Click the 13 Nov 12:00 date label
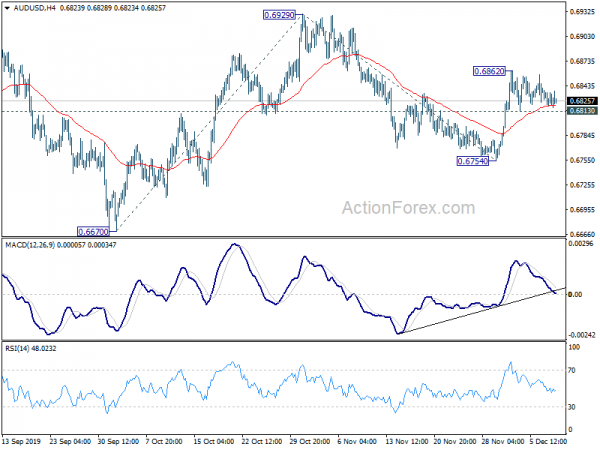The width and height of the screenshot is (600, 450). (x=406, y=442)
